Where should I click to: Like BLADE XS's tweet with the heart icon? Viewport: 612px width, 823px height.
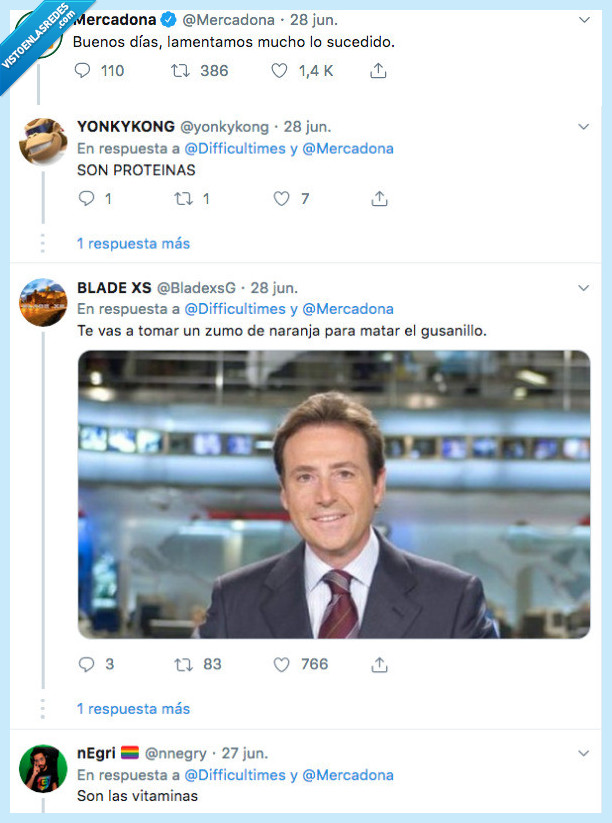coord(283,664)
